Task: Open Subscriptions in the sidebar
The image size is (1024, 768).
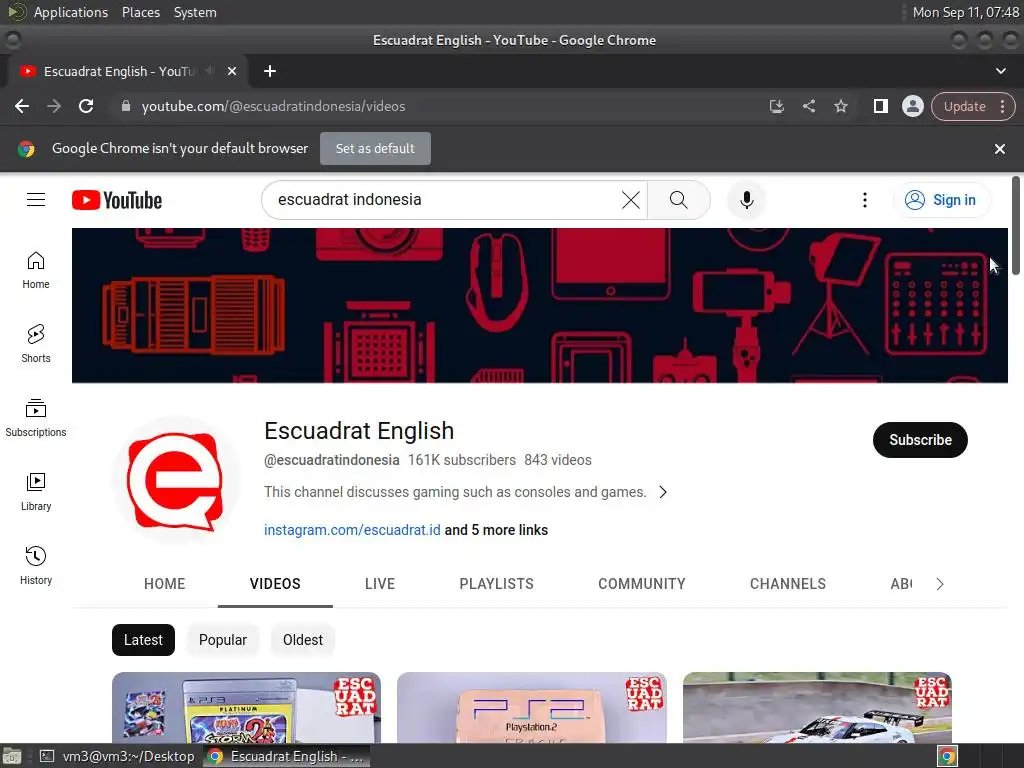Action: 36,418
